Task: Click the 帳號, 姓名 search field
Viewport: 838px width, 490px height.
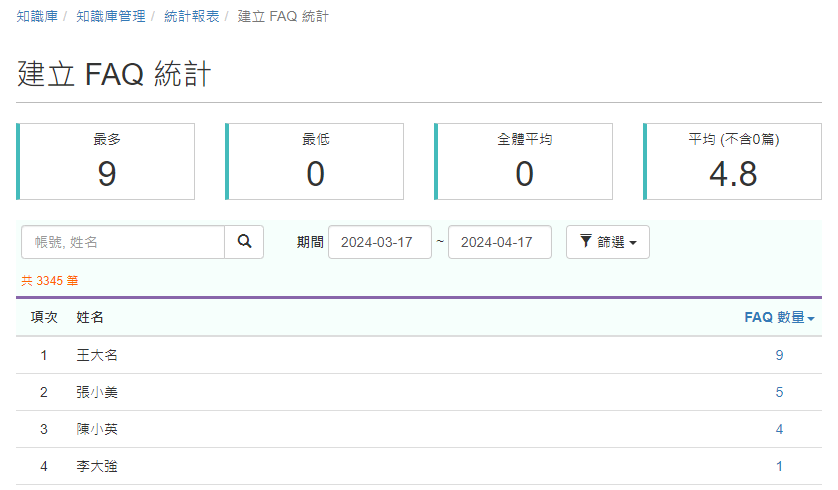Action: pos(123,242)
